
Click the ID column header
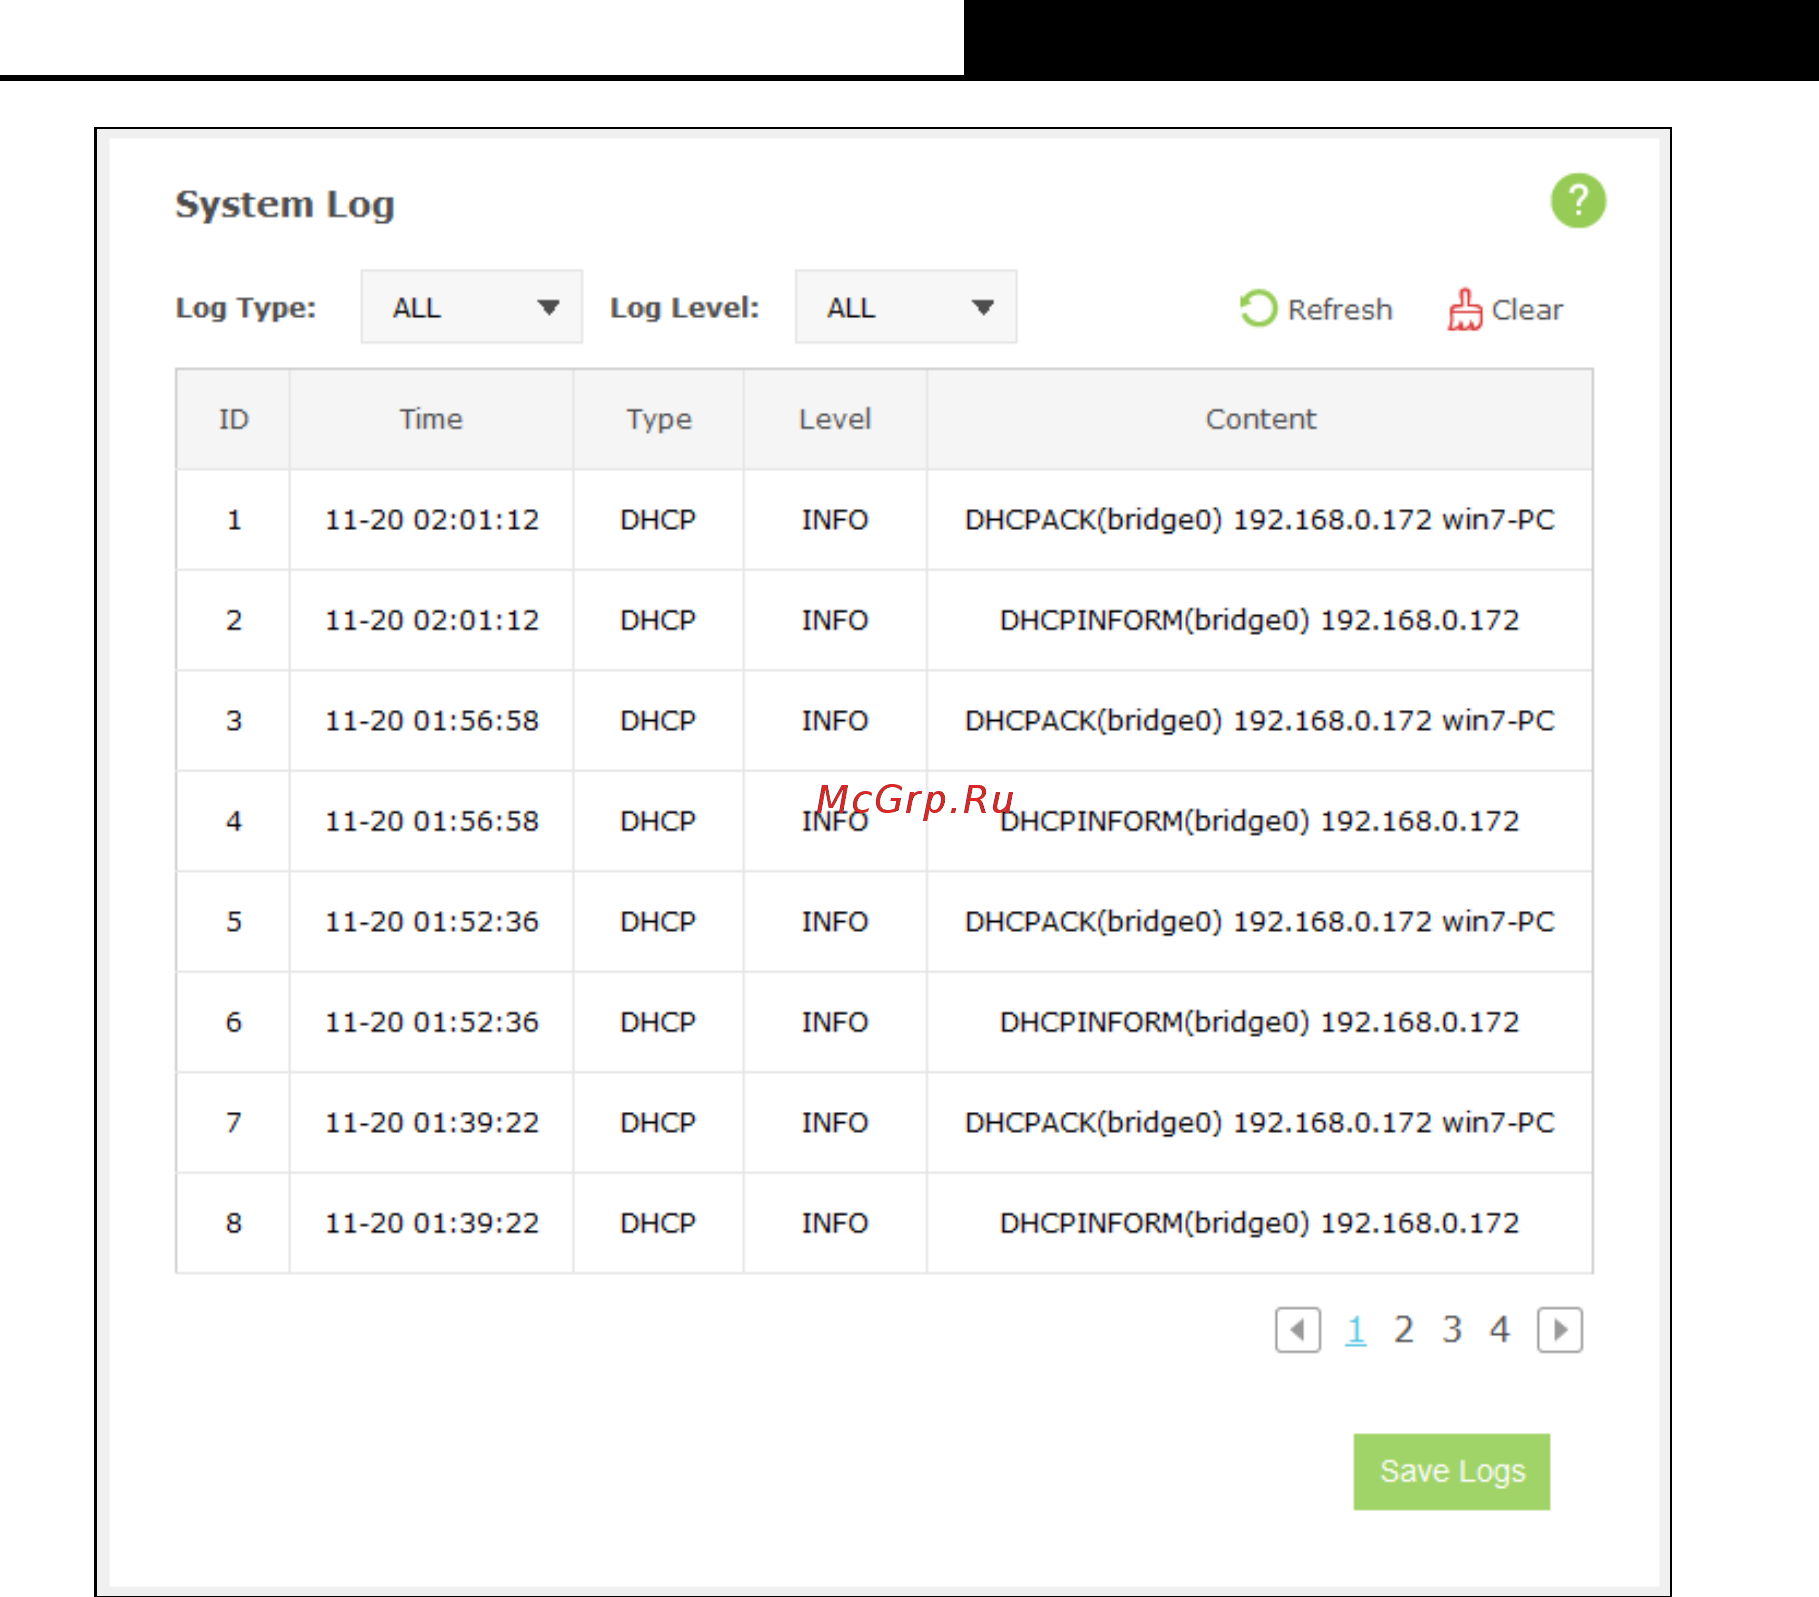(x=233, y=419)
